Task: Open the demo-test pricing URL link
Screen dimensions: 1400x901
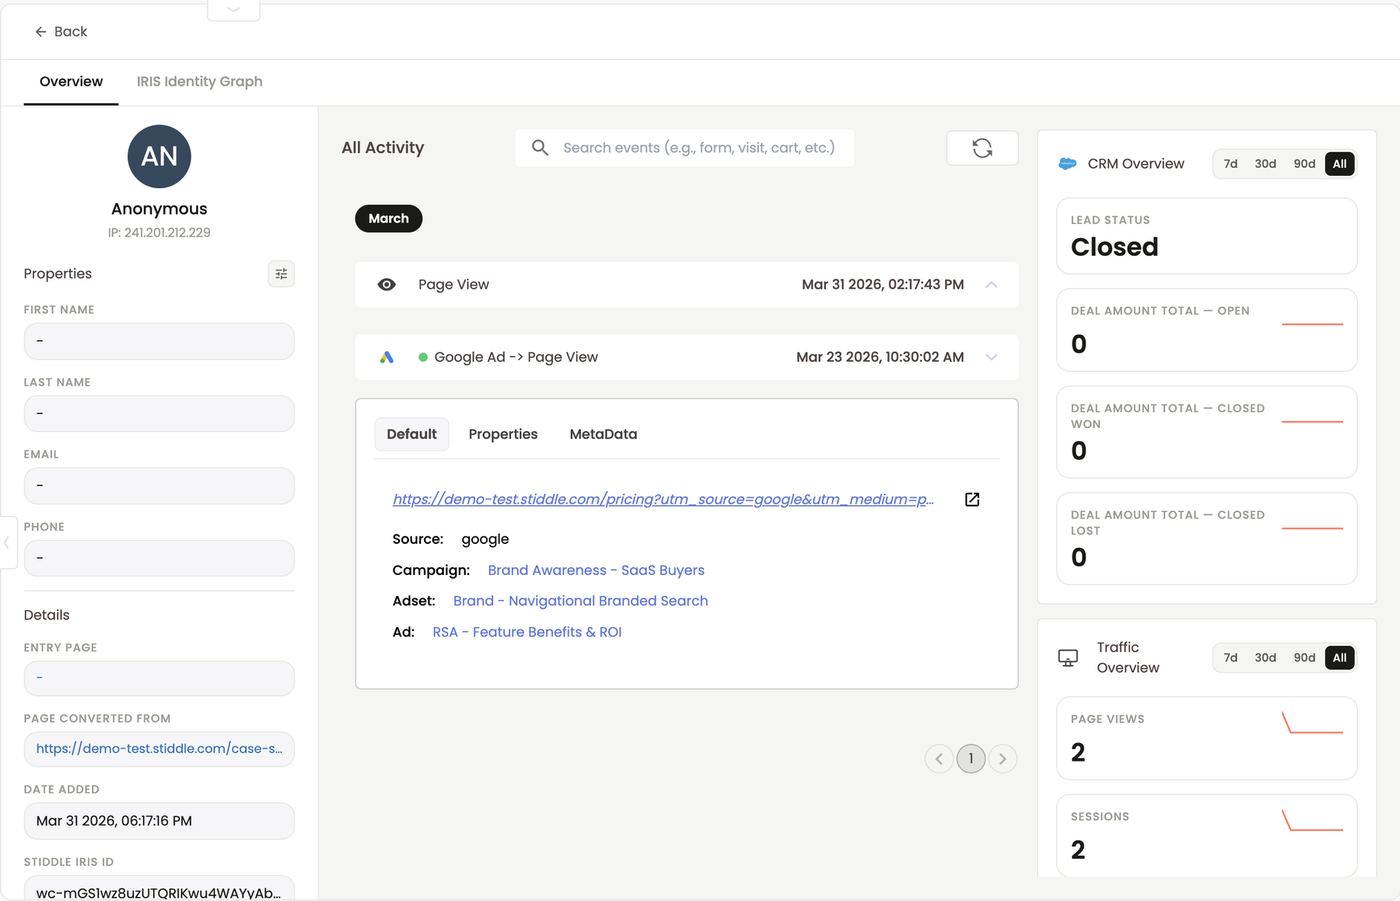Action: point(663,499)
